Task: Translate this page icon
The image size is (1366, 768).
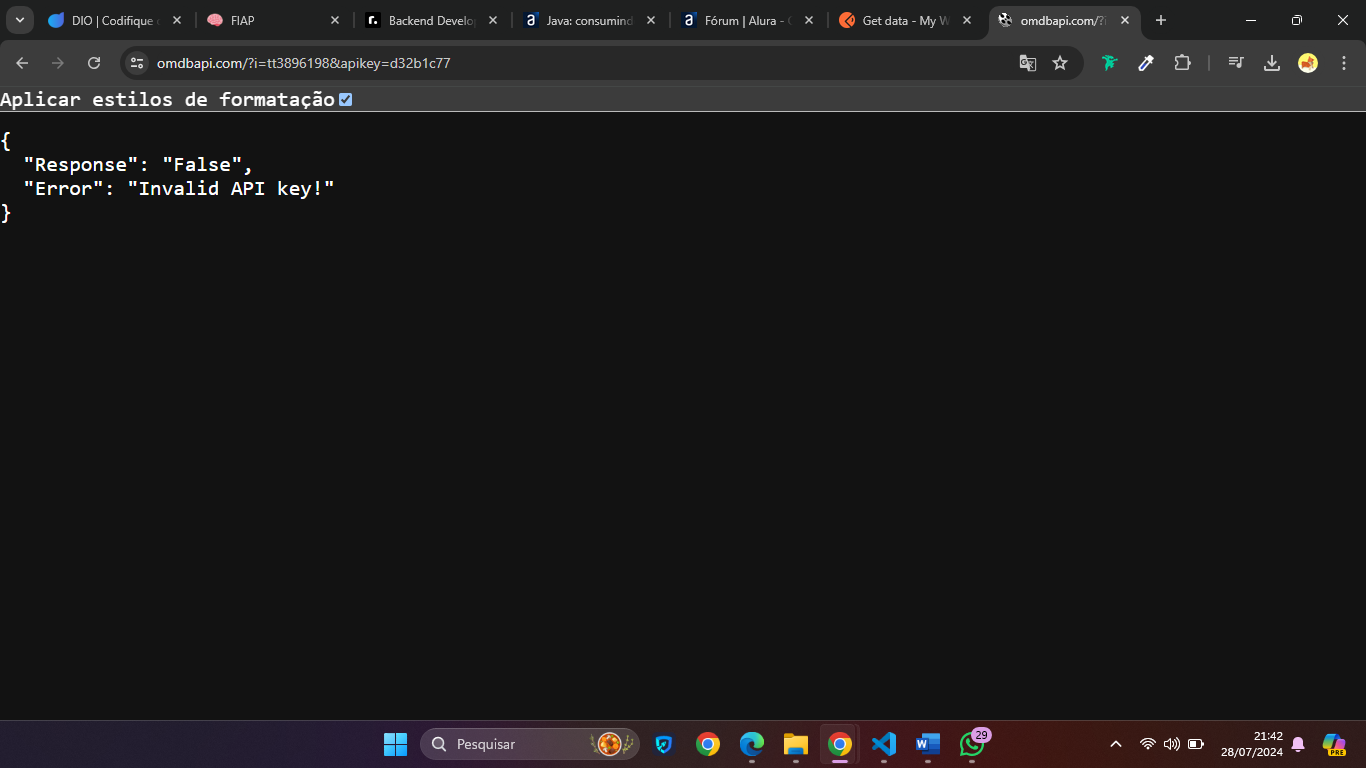Action: [1027, 63]
